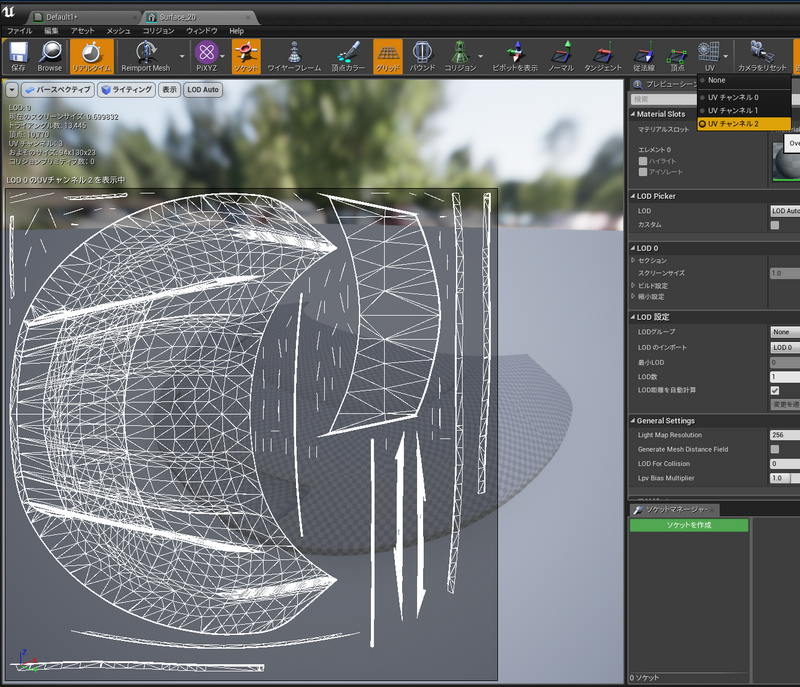Expand reduction settings under LOD 0
The width and height of the screenshot is (800, 687).
pyautogui.click(x=633, y=296)
